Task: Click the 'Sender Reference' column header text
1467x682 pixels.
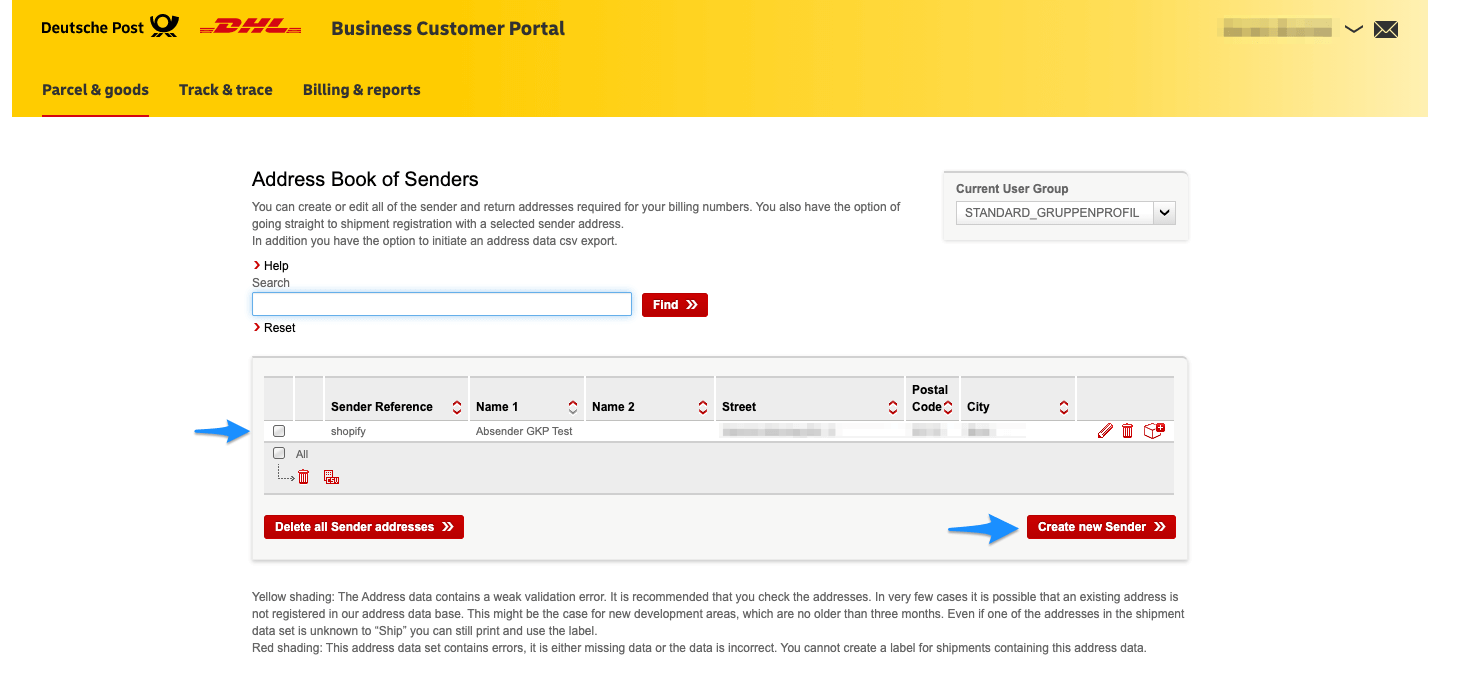Action: (x=382, y=407)
